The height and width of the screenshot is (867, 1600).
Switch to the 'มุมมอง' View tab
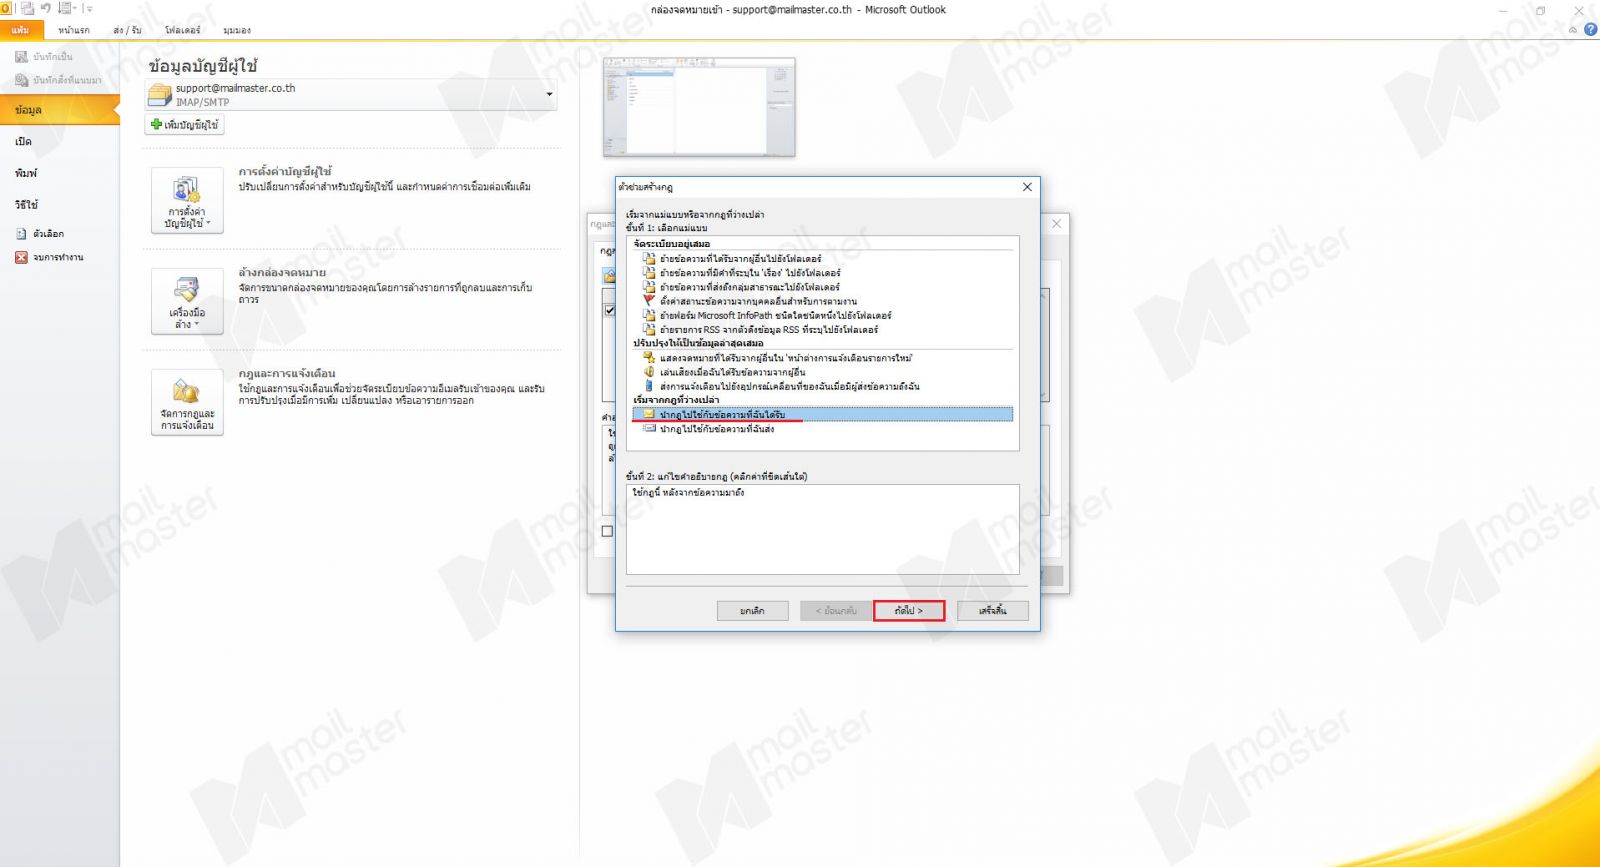point(237,30)
